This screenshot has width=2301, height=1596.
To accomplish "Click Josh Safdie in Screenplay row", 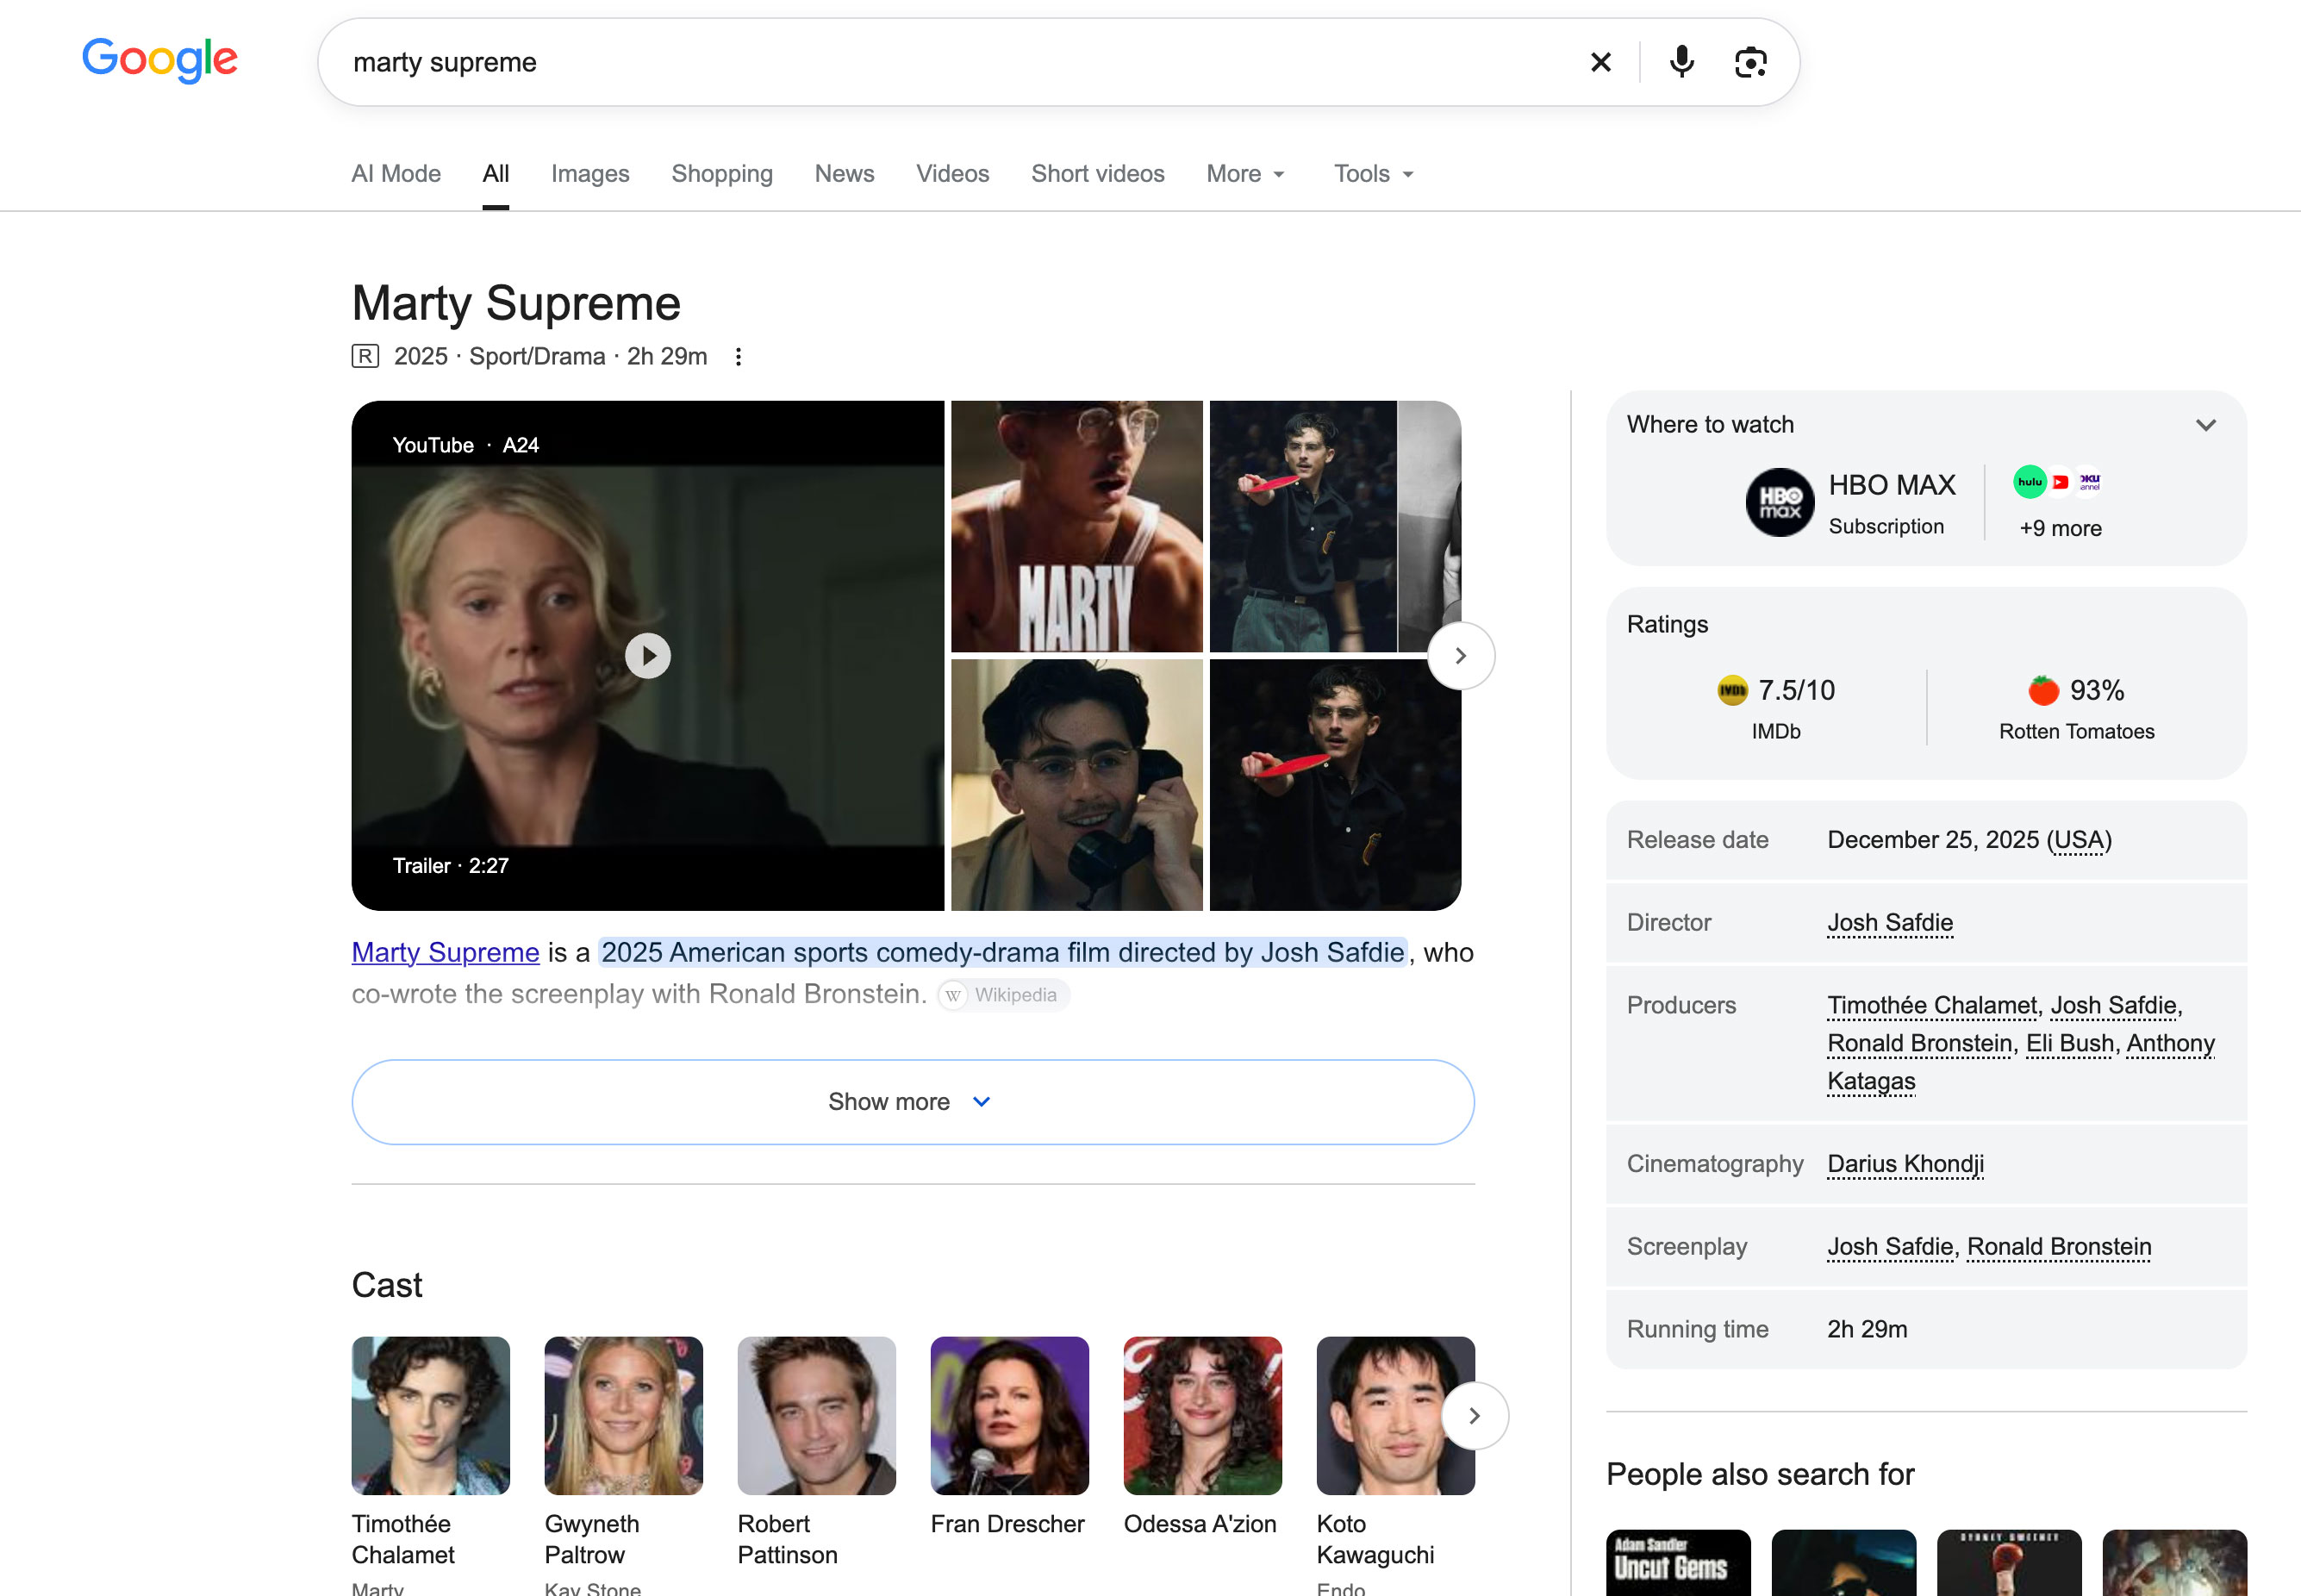I will pyautogui.click(x=1890, y=1247).
